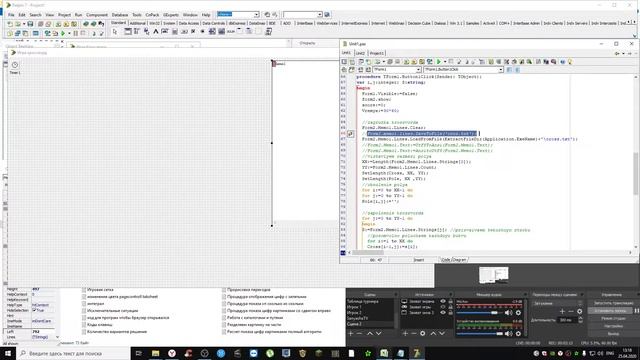Select the pointer arrow in component palette

(x=115, y=31)
